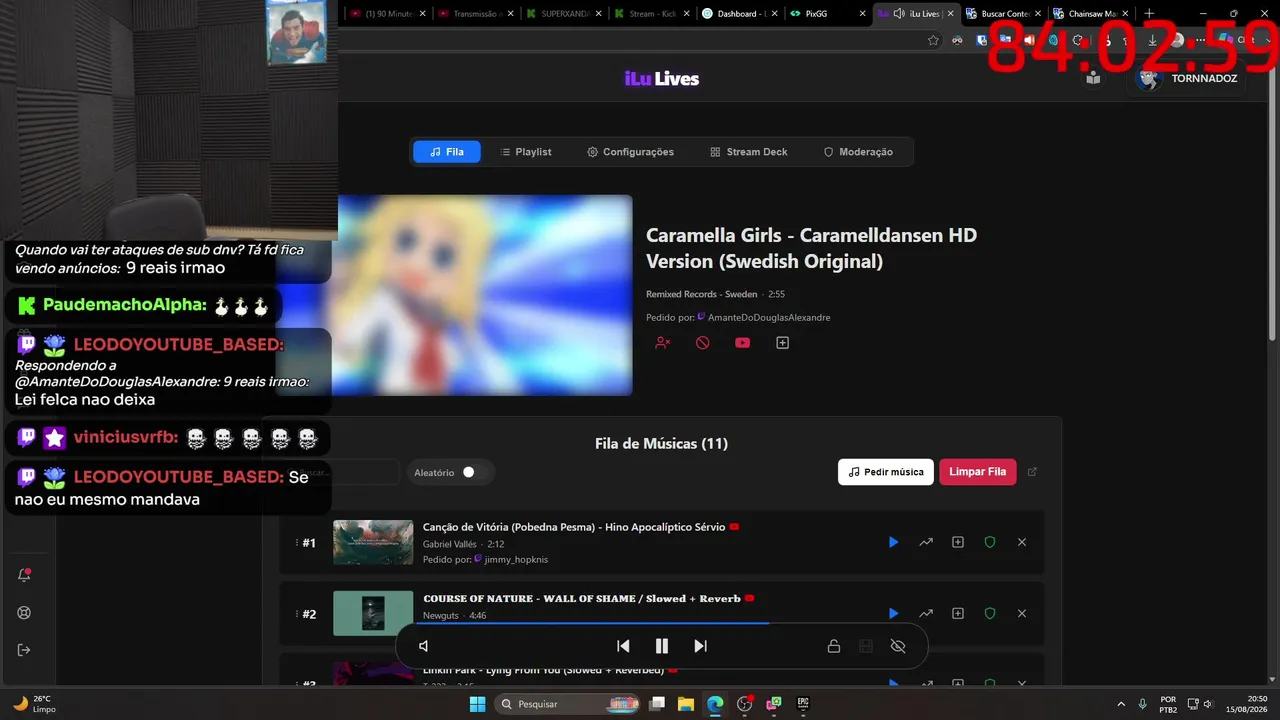
Task: Open a new browser tab
Action: pyautogui.click(x=1149, y=14)
